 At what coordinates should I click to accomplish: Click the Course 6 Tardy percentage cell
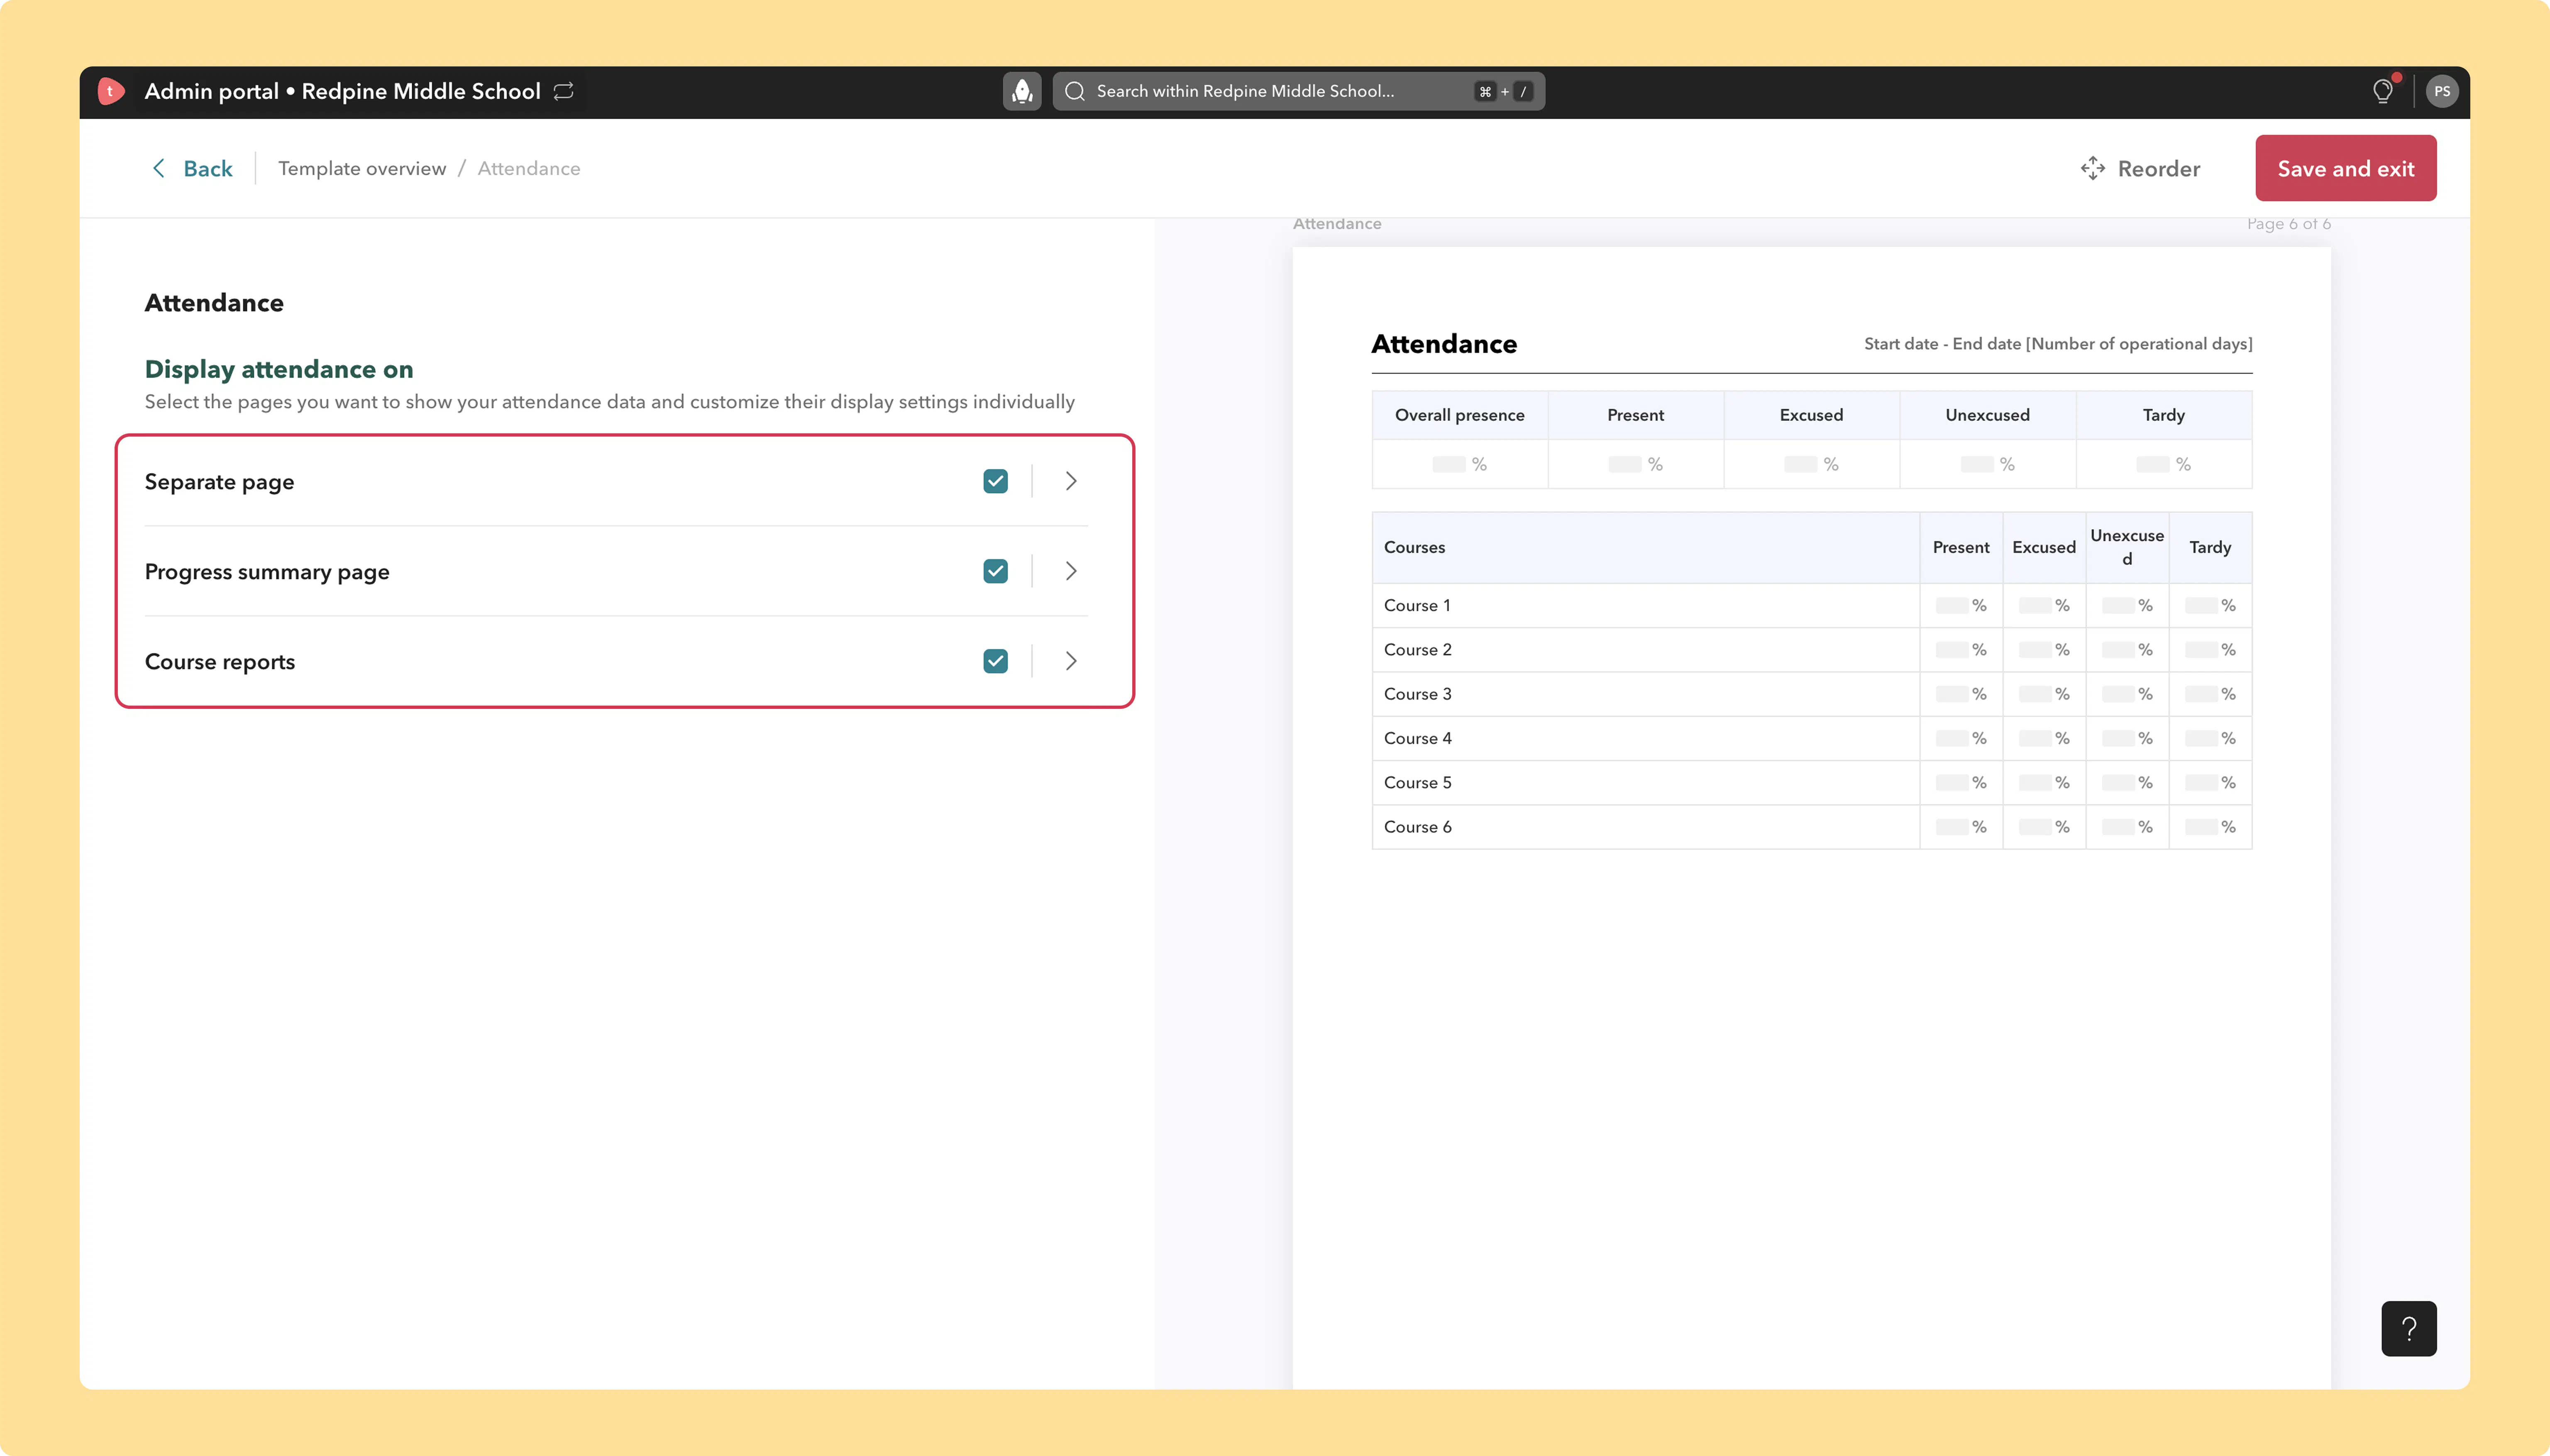pyautogui.click(x=2210, y=827)
